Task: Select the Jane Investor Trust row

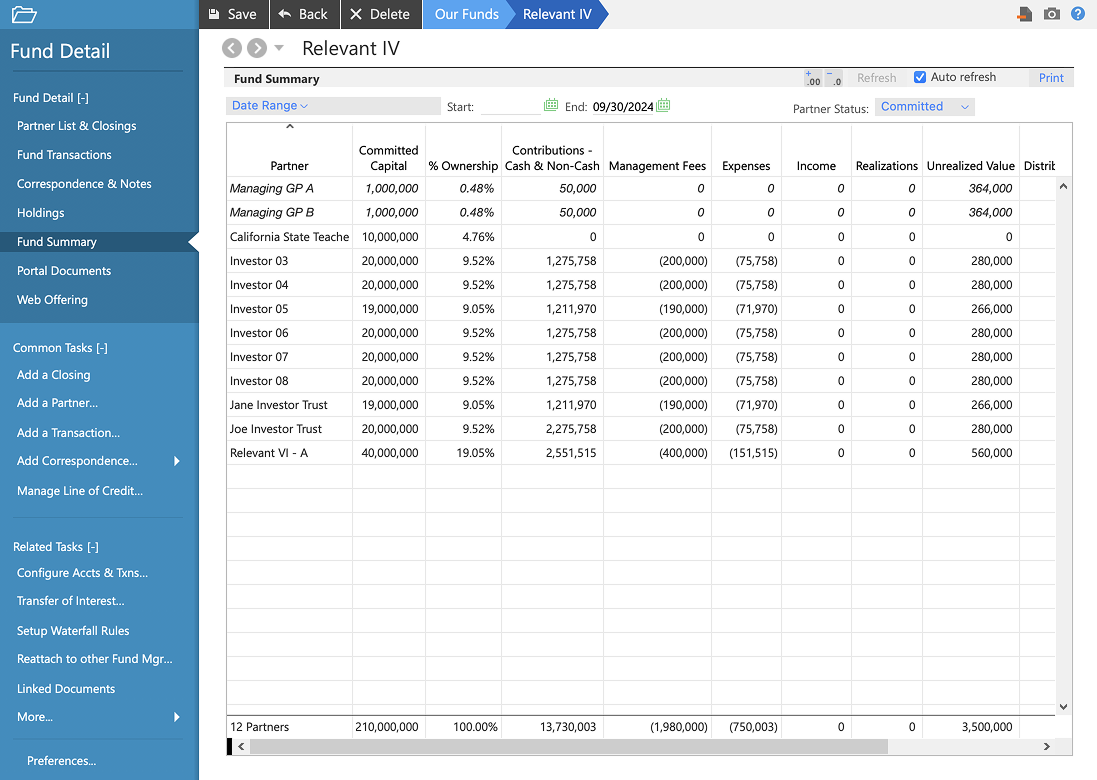Action: click(641, 404)
